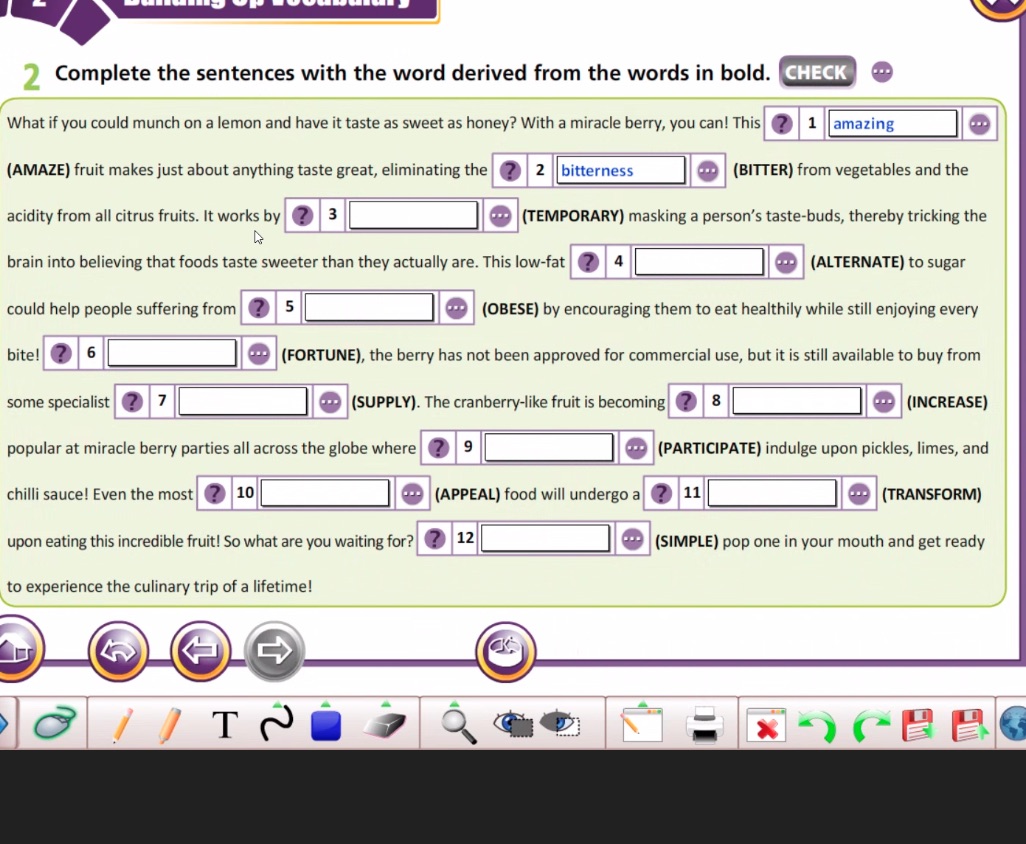Choose the curved line style tool

coord(276,722)
